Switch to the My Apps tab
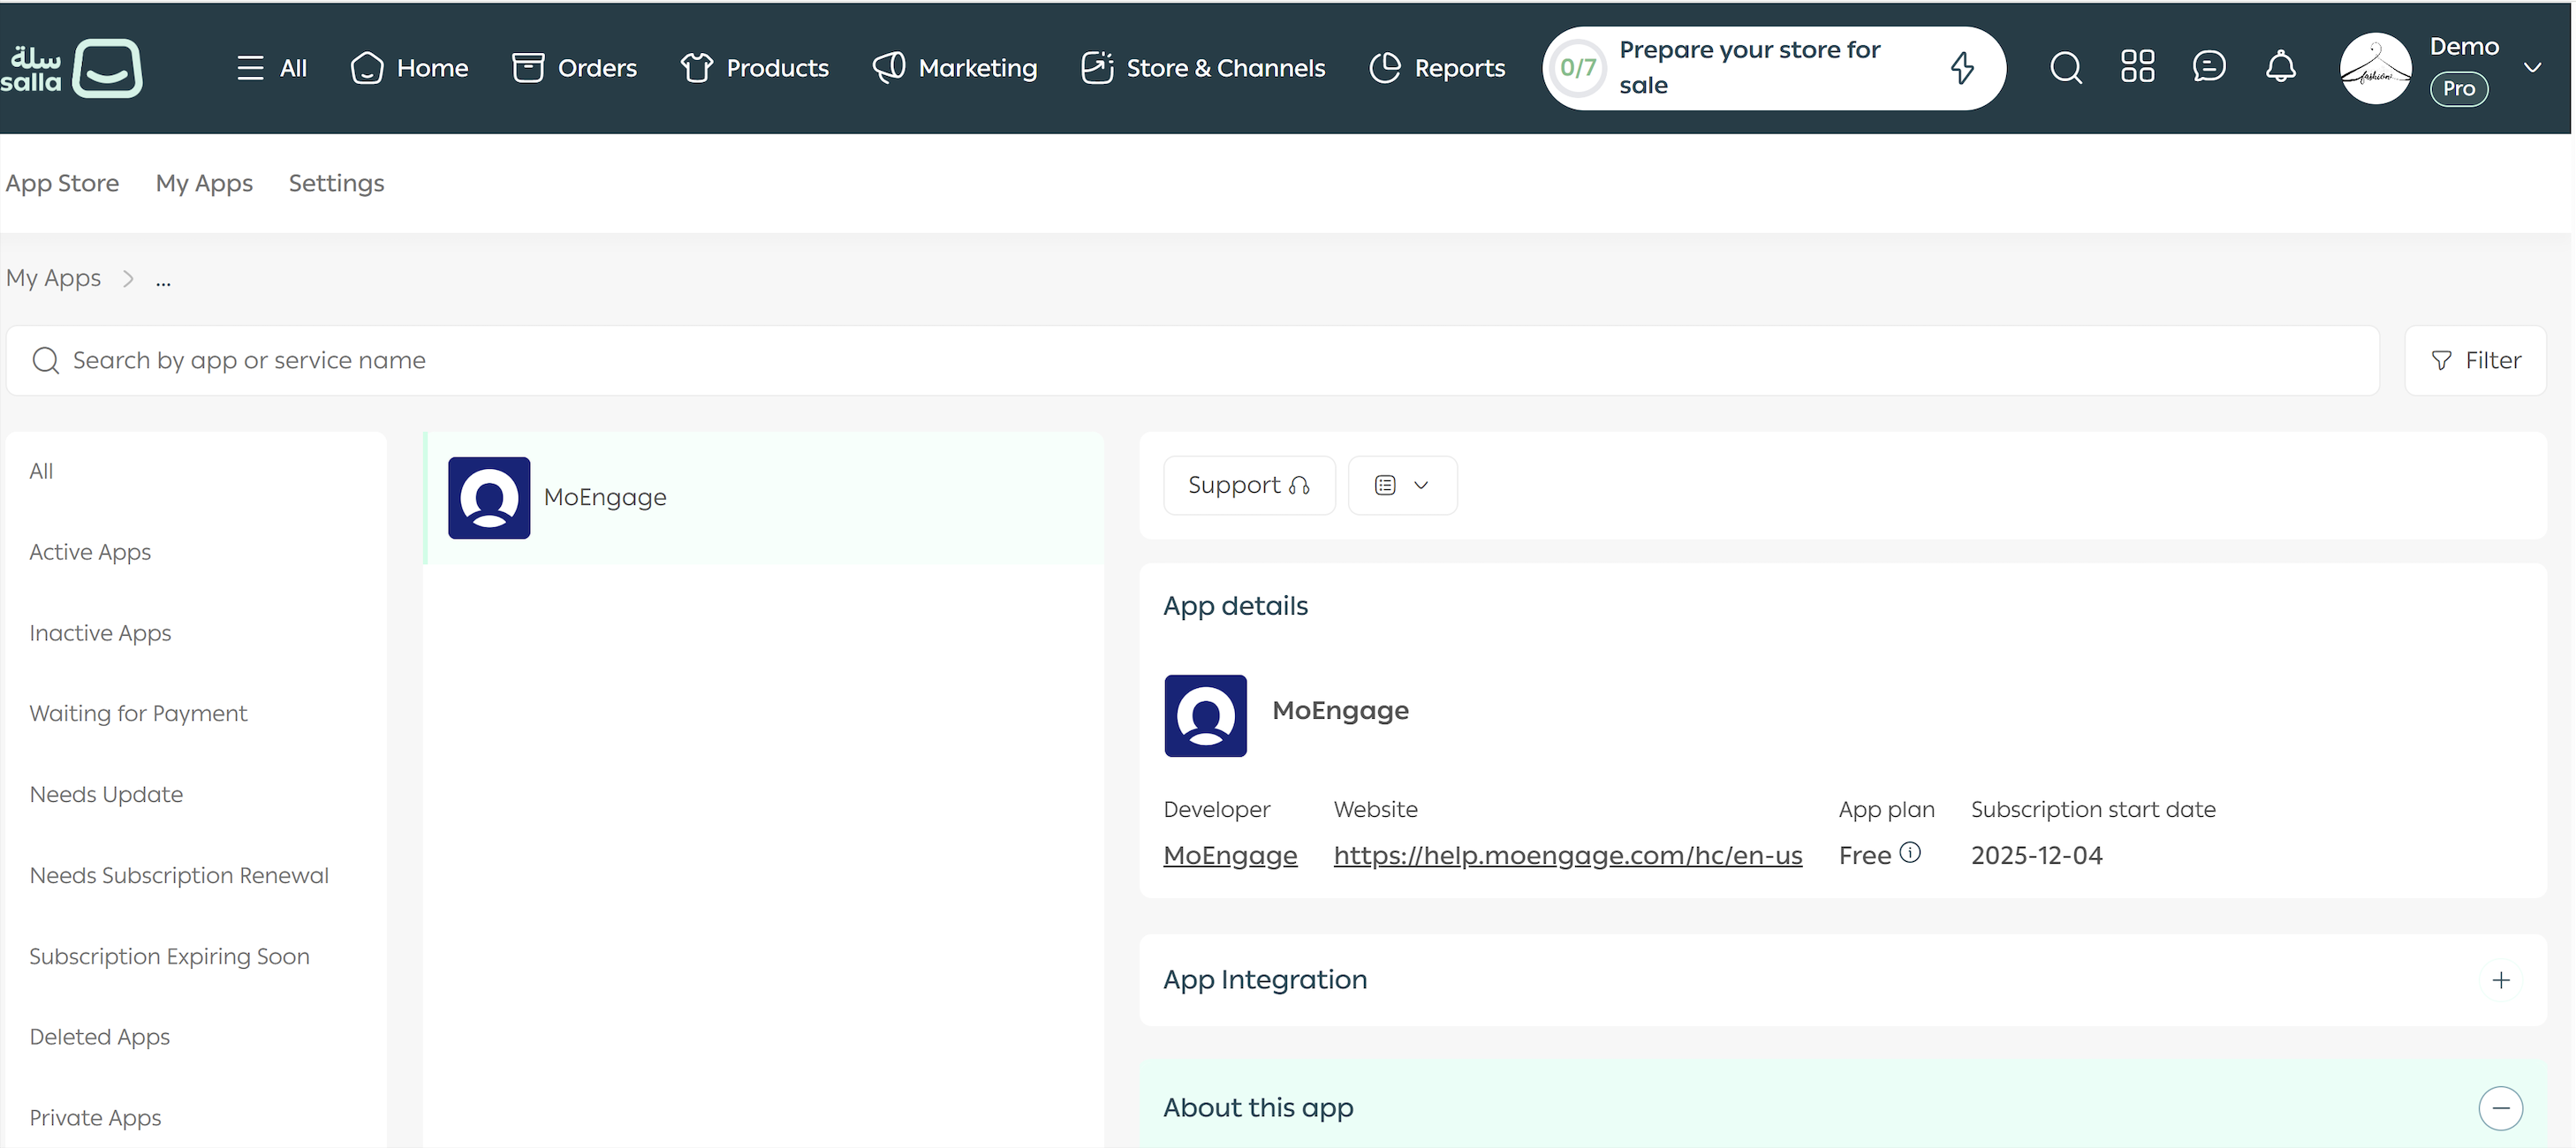This screenshot has width=2576, height=1148. [x=204, y=183]
